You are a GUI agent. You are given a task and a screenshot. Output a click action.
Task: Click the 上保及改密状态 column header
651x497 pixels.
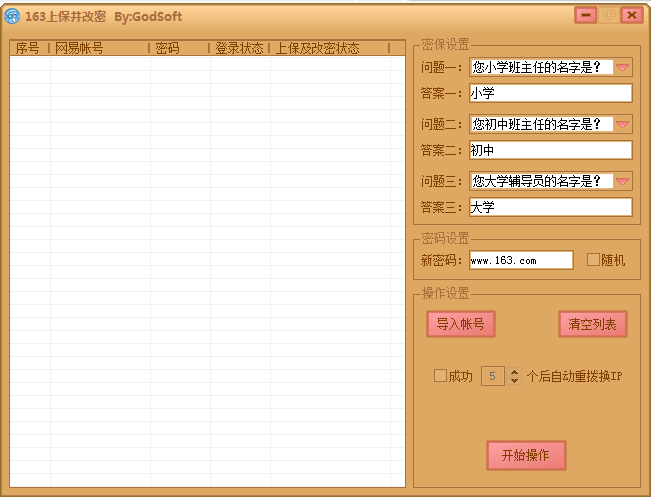pos(330,48)
